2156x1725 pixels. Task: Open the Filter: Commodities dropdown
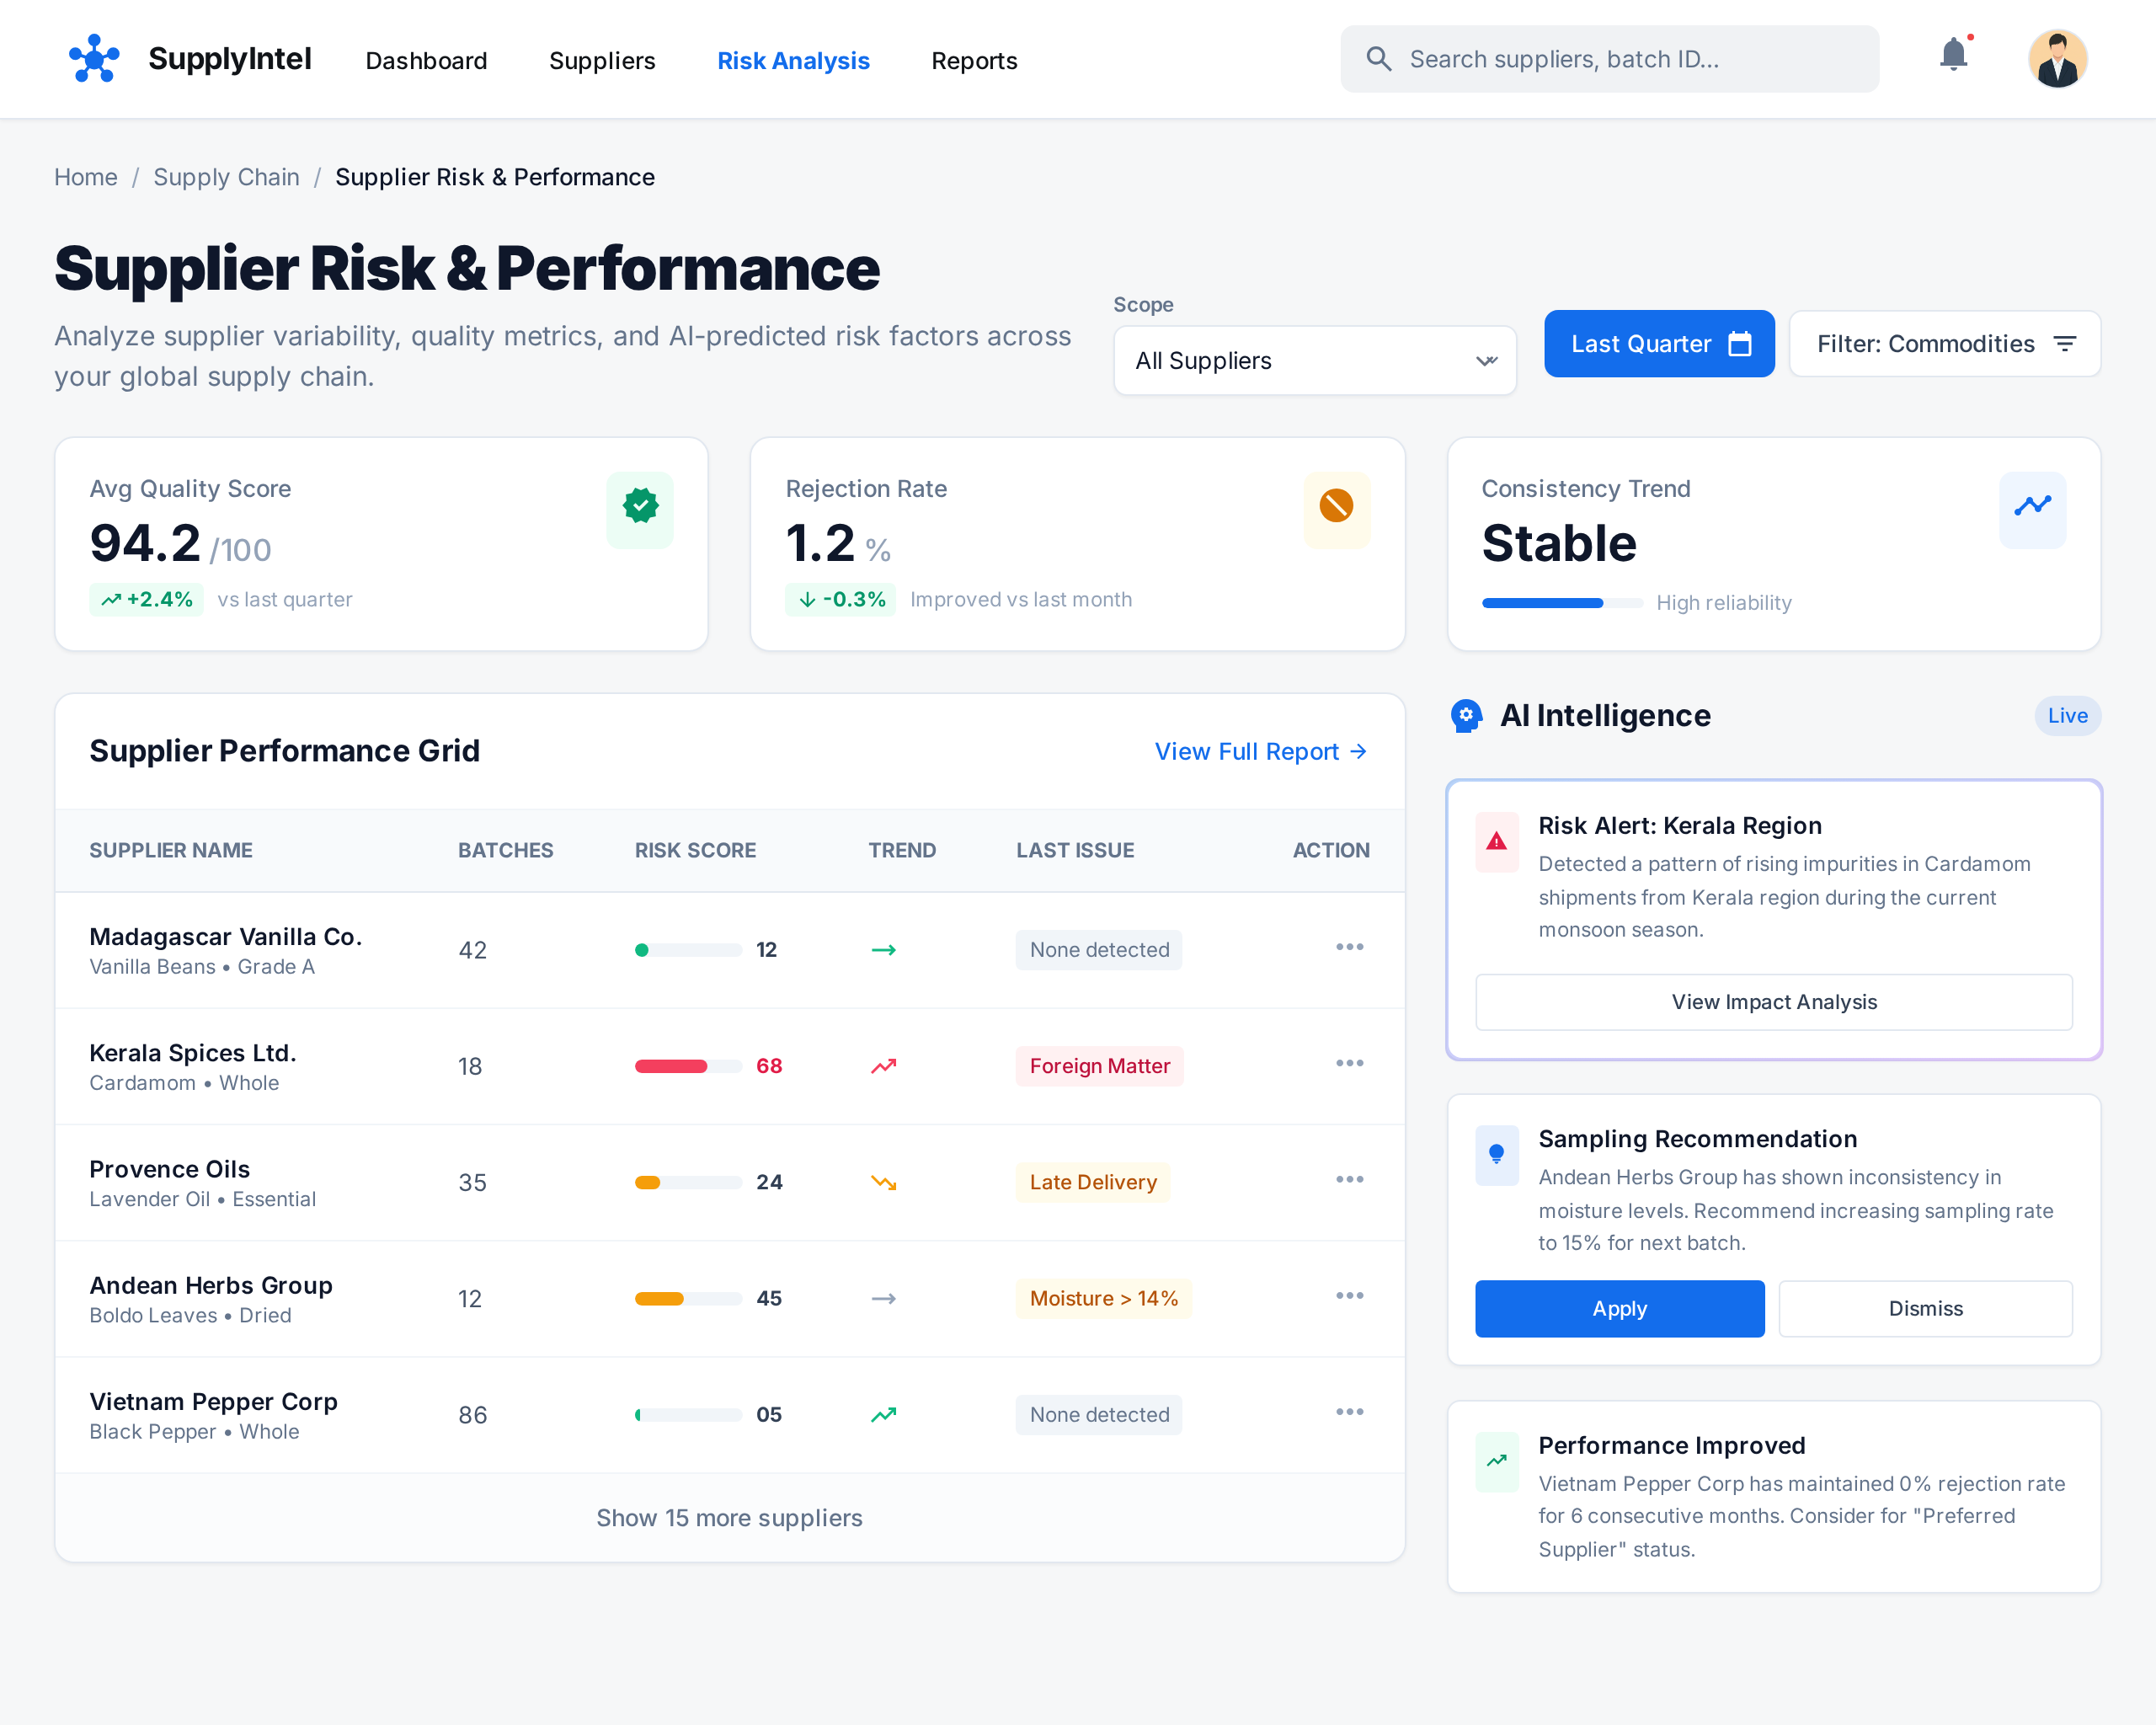point(1944,344)
